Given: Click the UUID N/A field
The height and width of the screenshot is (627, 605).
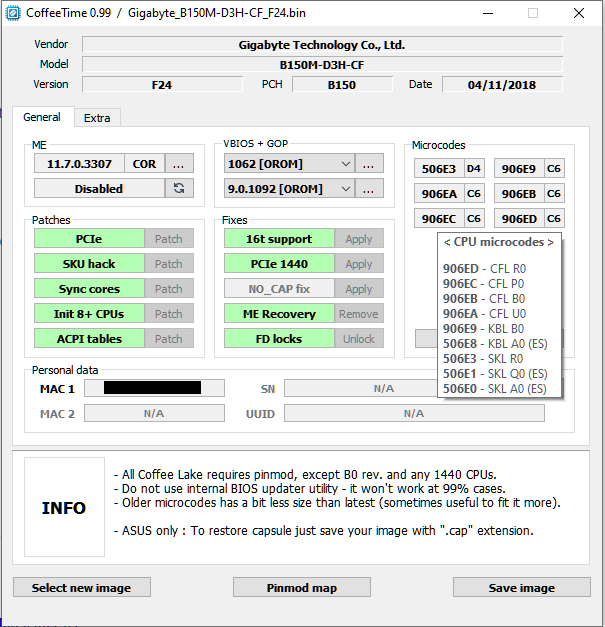Looking at the screenshot, I should [414, 413].
